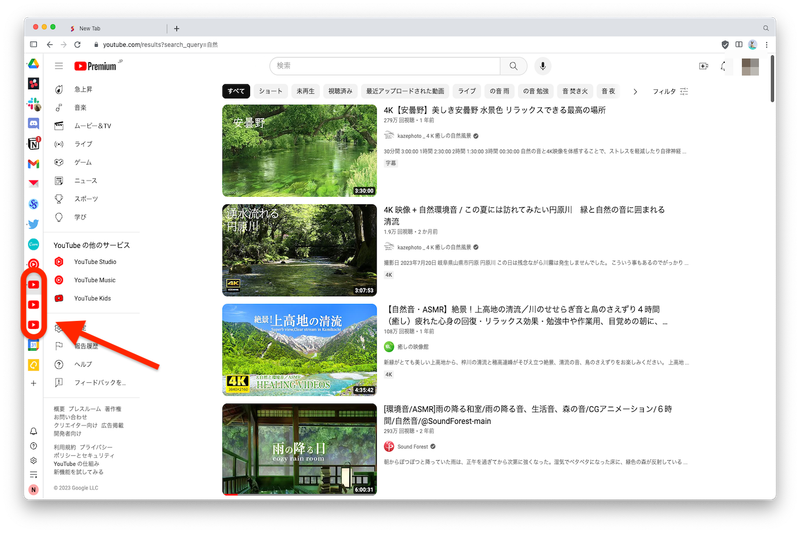
Task: Open Gmail from the app sidebar
Action: point(33,164)
